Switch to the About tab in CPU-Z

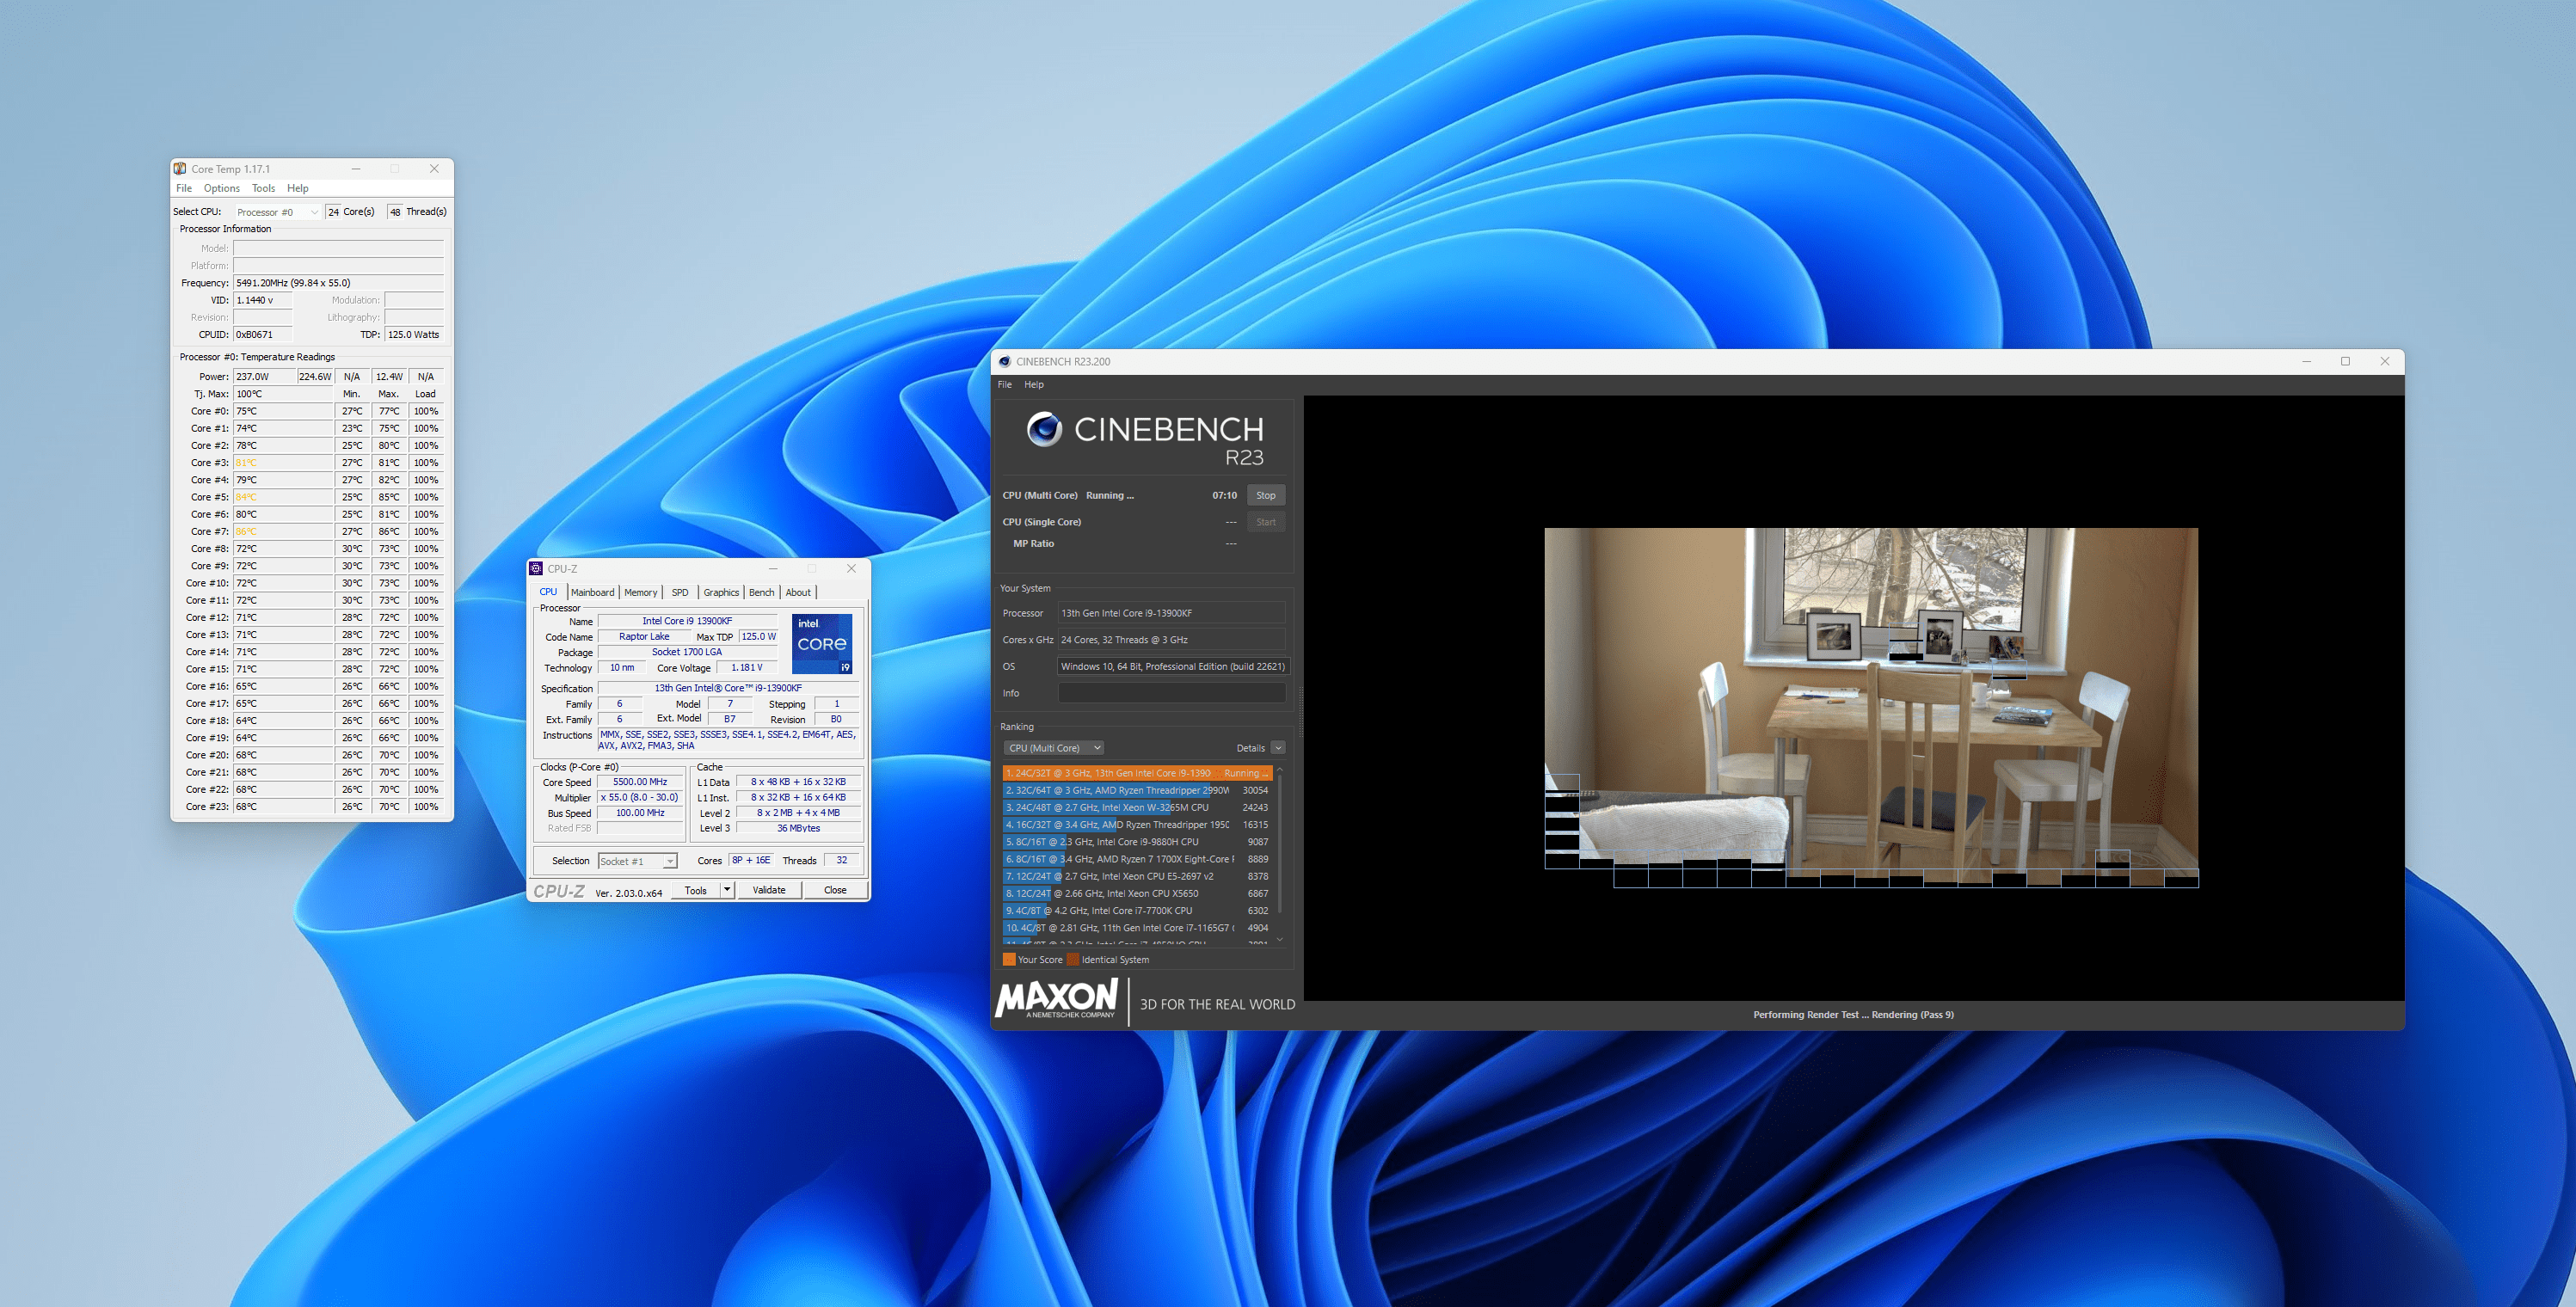[x=798, y=592]
